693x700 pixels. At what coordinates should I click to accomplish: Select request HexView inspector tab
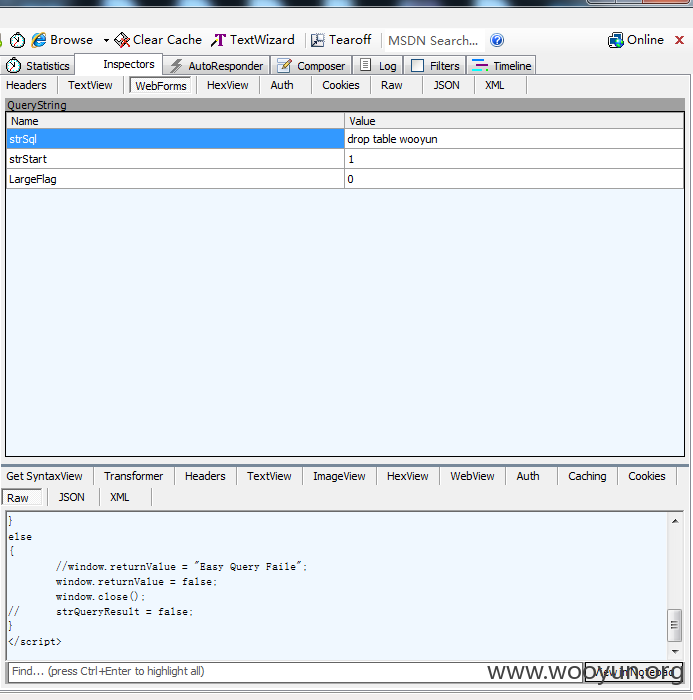click(228, 85)
